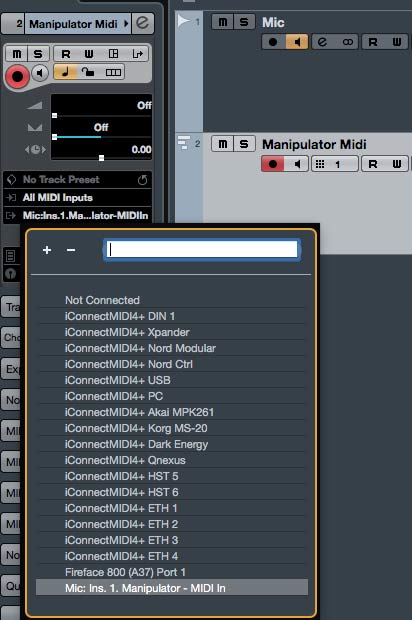The width and height of the screenshot is (412, 620).
Task: Toggle monitor speaker button in the inspector
Action: (x=40, y=73)
